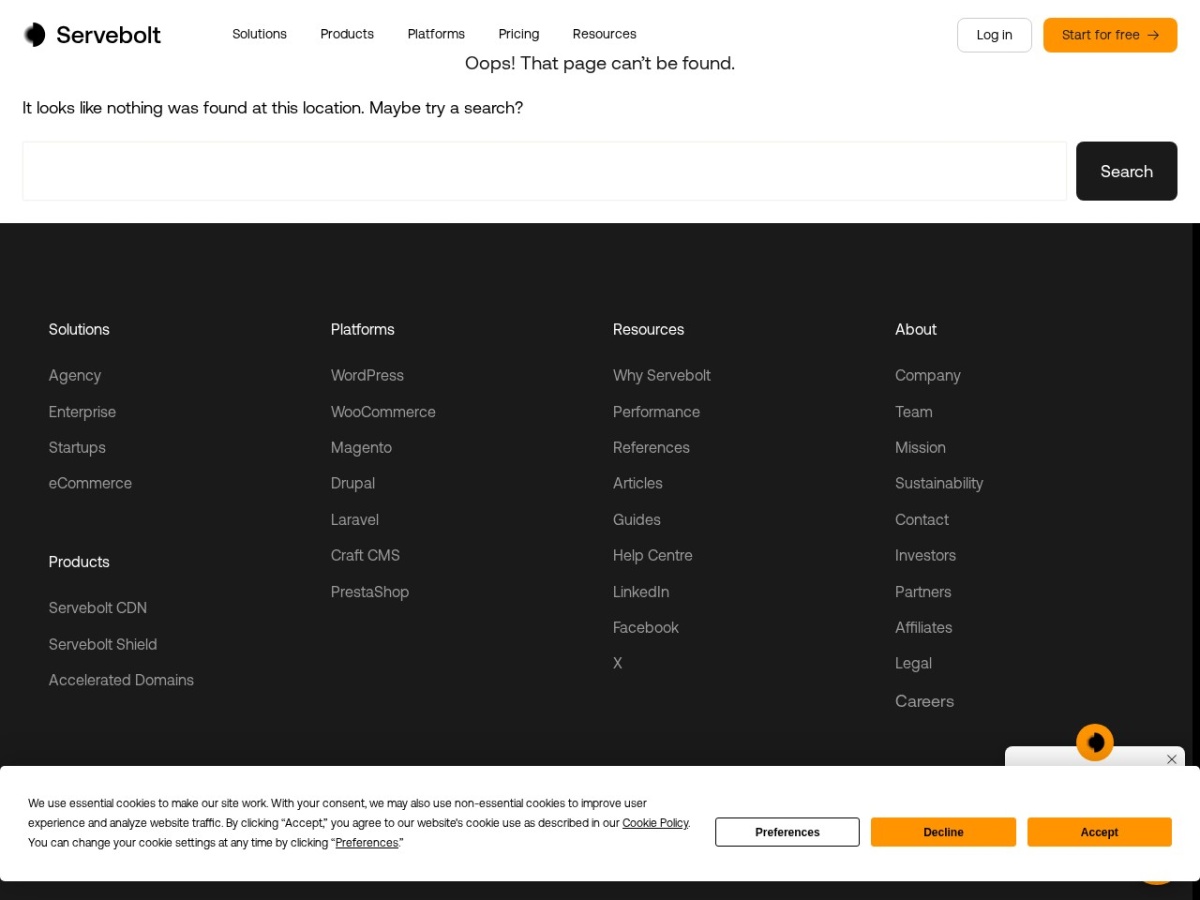Image resolution: width=1200 pixels, height=900 pixels.
Task: Open Enterprise footer link
Action: pos(82,412)
